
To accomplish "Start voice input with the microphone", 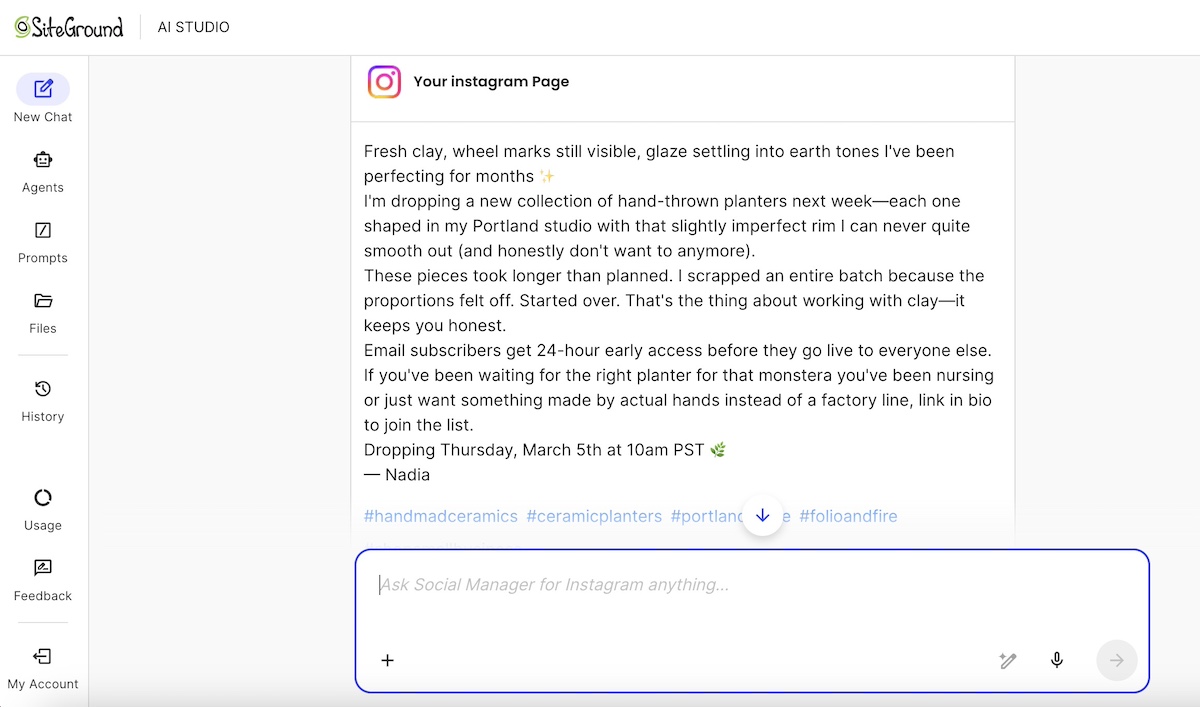I will pos(1057,660).
